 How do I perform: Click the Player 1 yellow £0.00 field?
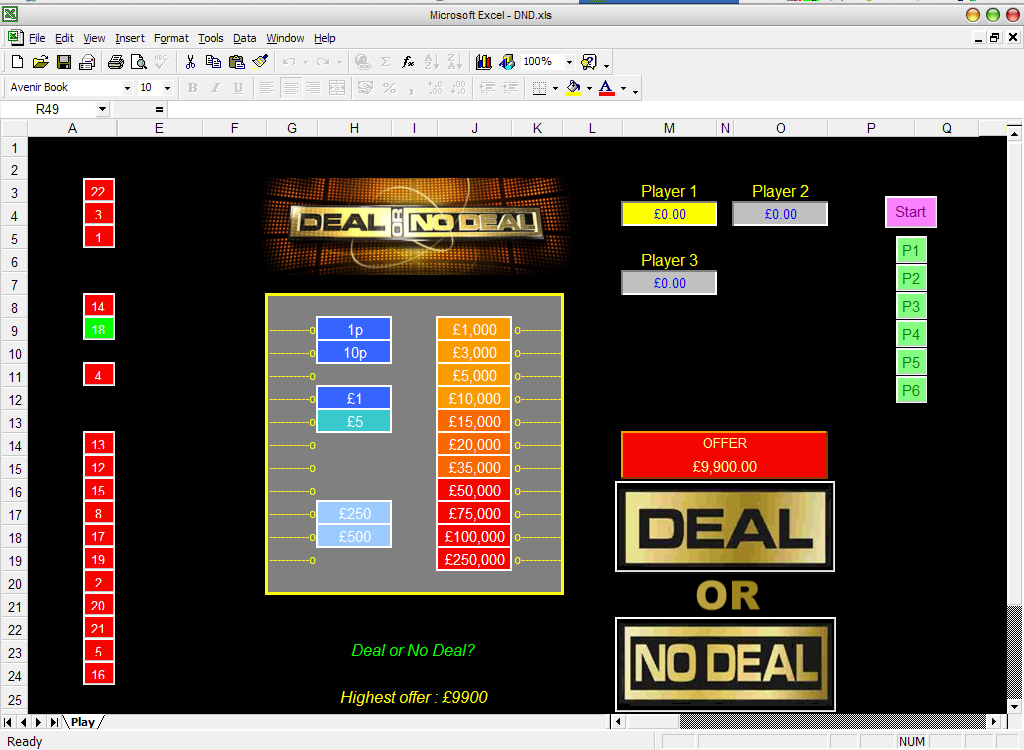coord(669,214)
